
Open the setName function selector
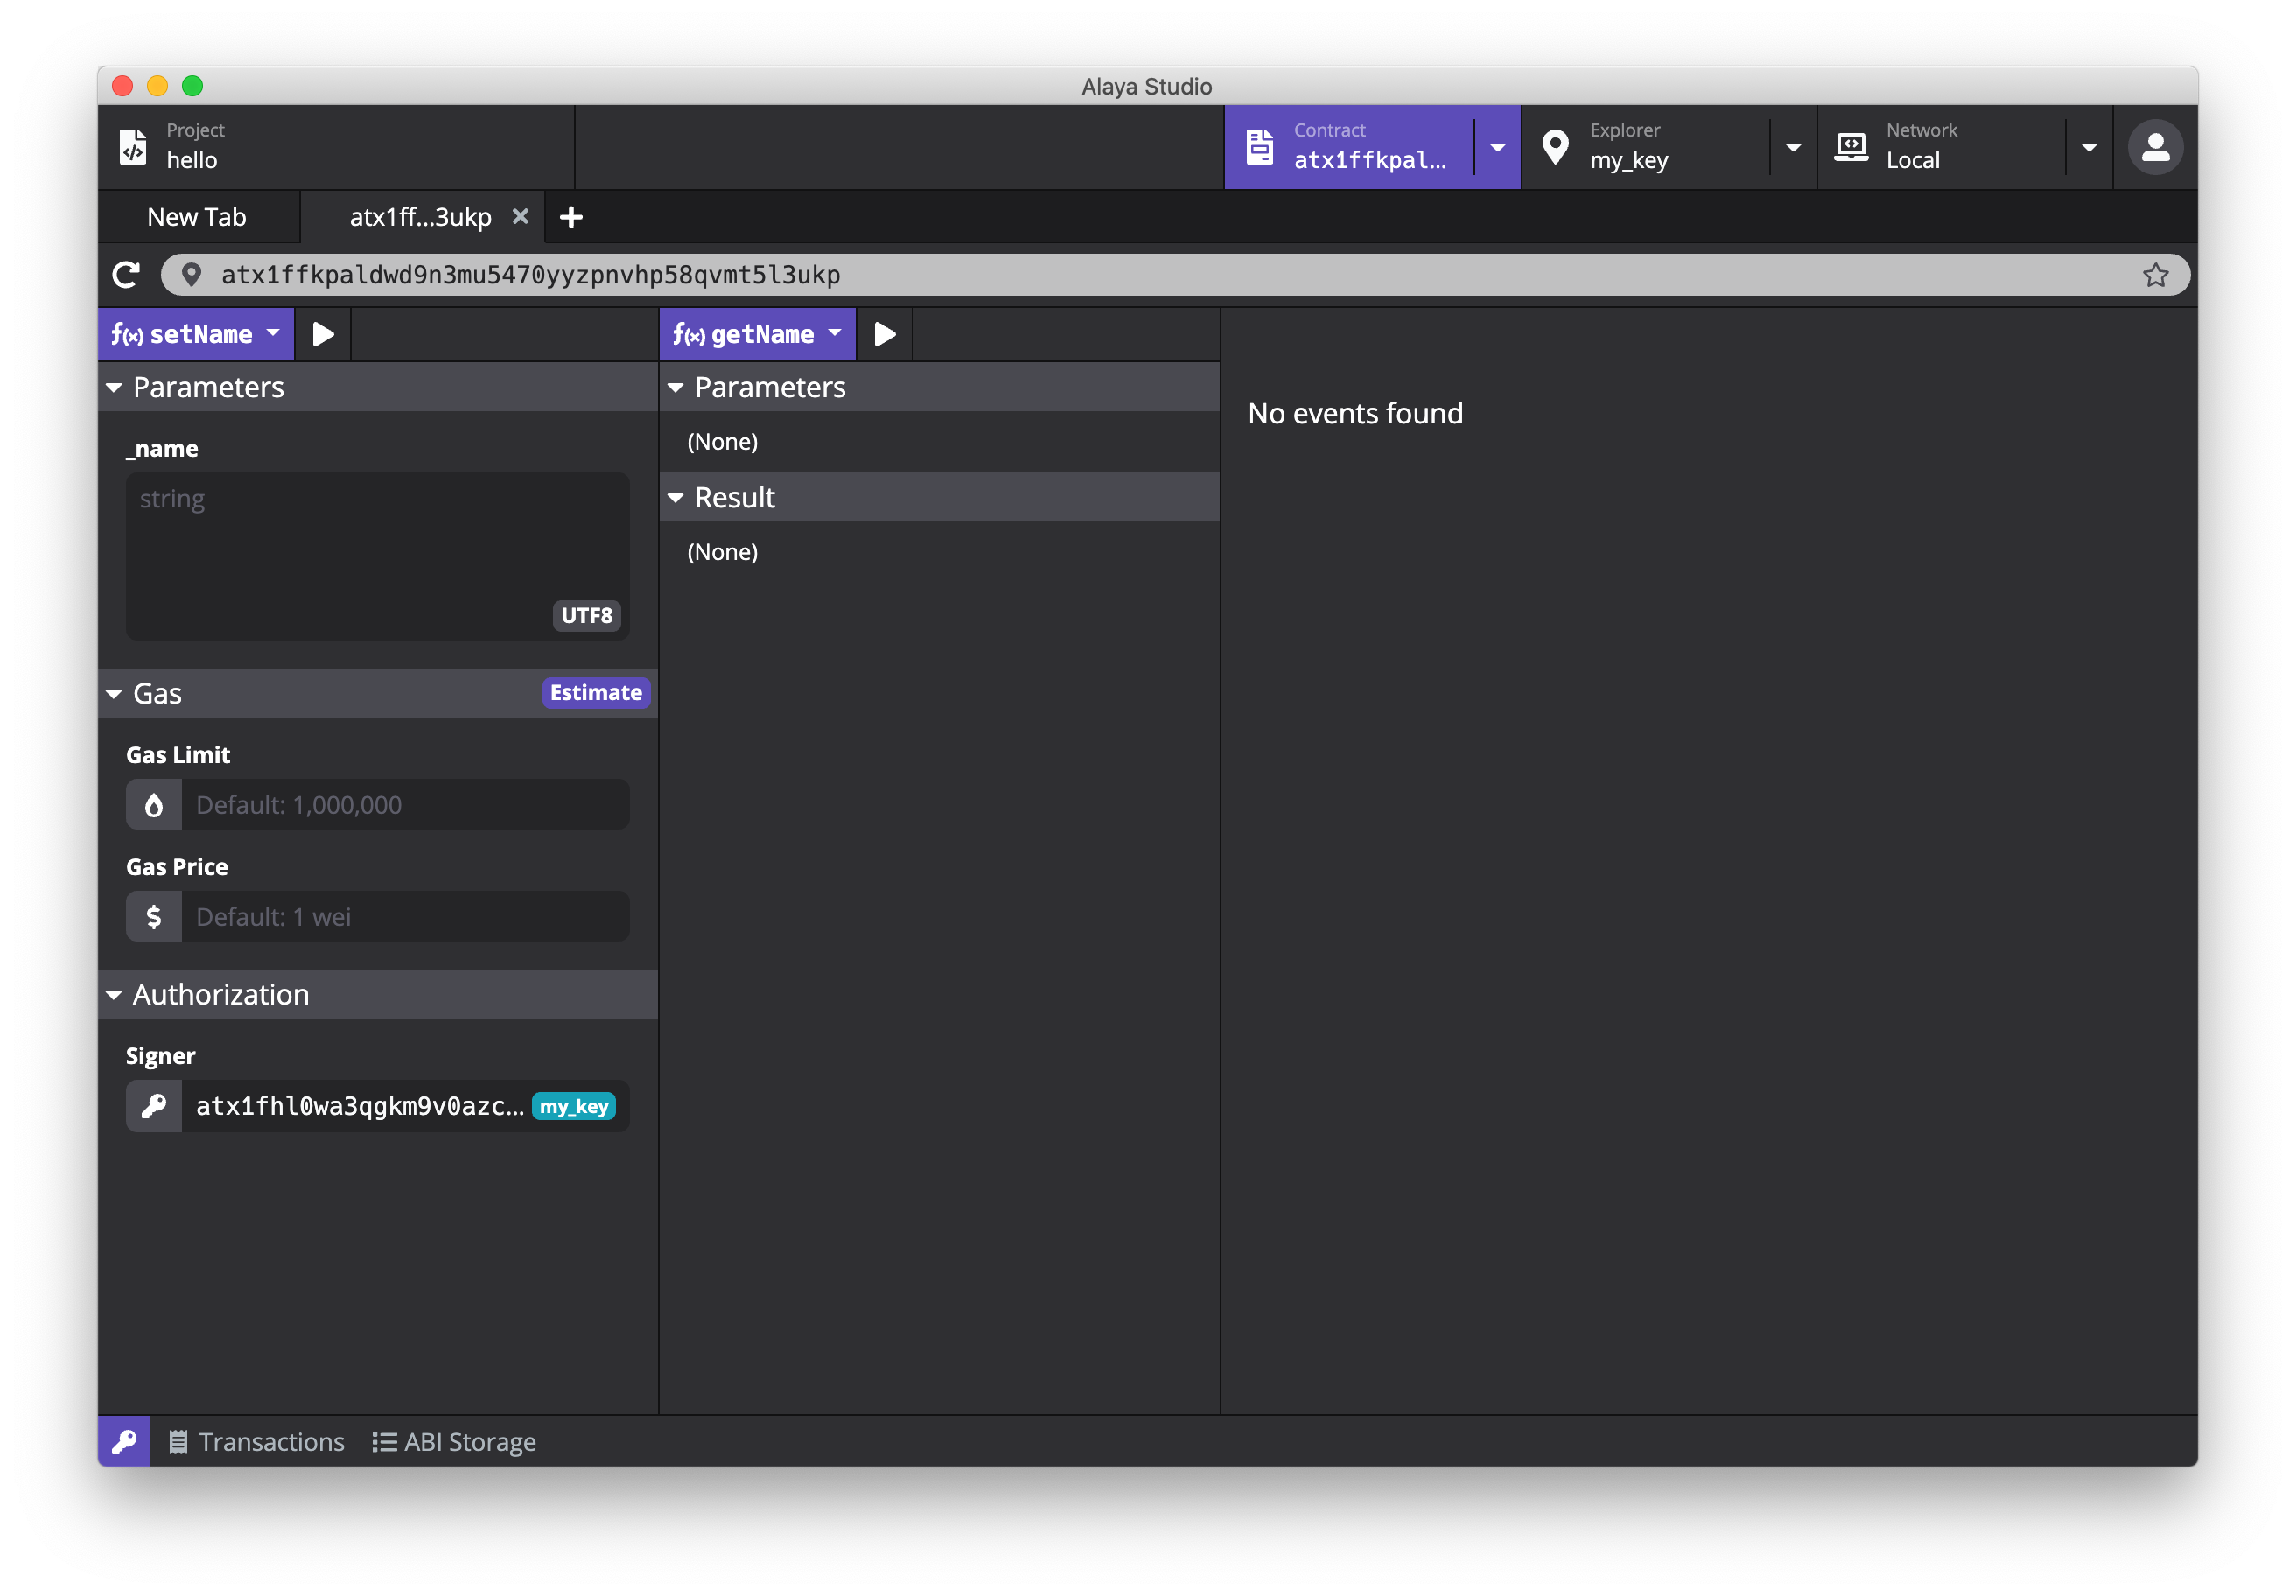pos(196,334)
